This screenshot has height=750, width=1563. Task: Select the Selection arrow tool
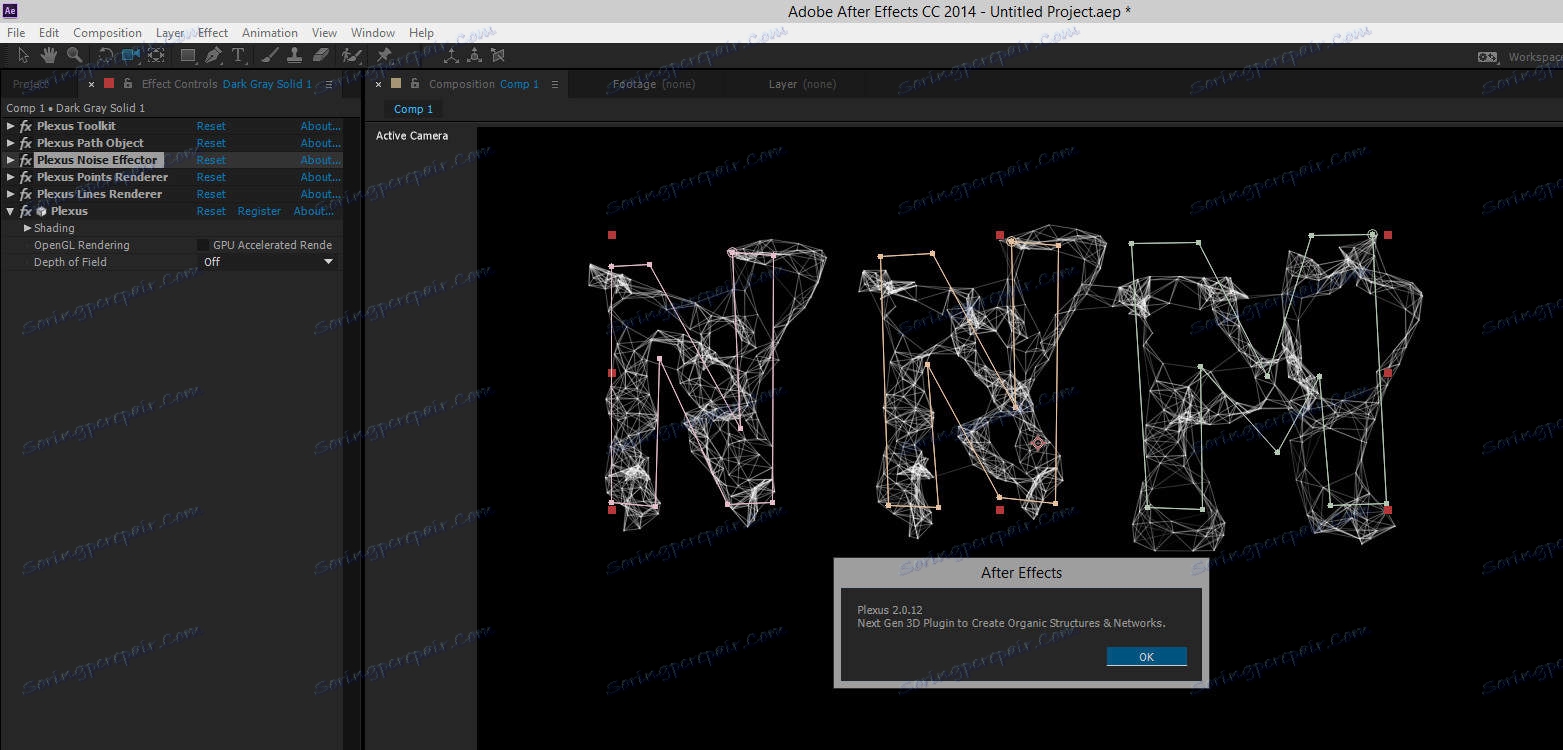[x=23, y=56]
